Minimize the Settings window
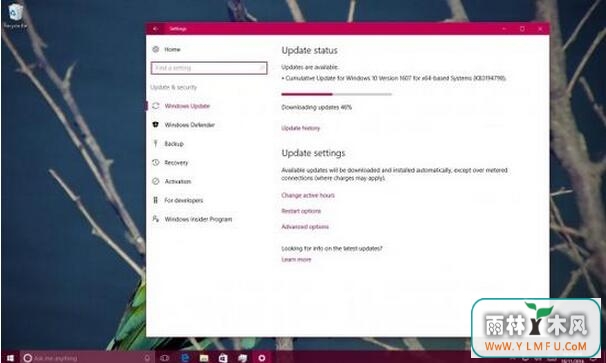 (x=504, y=29)
